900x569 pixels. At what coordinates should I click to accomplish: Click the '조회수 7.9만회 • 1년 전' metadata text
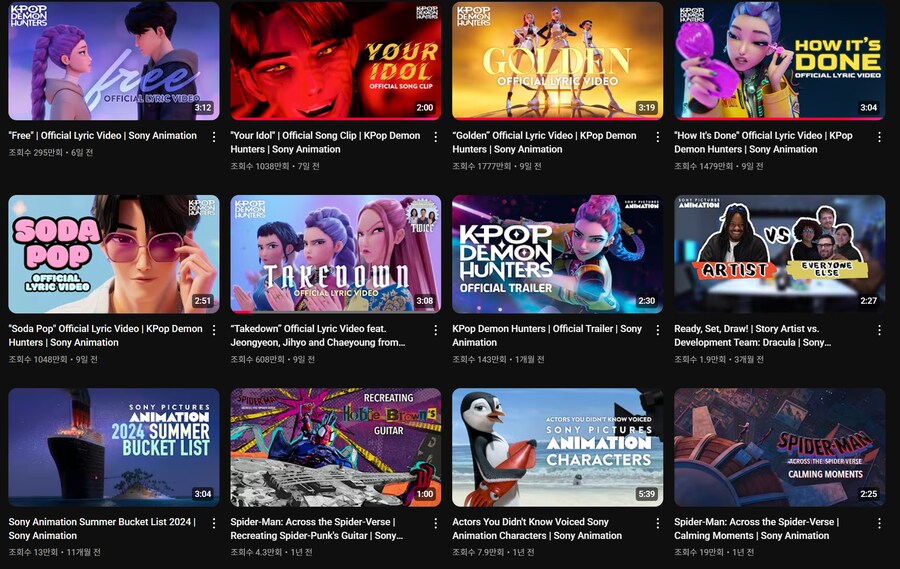(x=493, y=552)
